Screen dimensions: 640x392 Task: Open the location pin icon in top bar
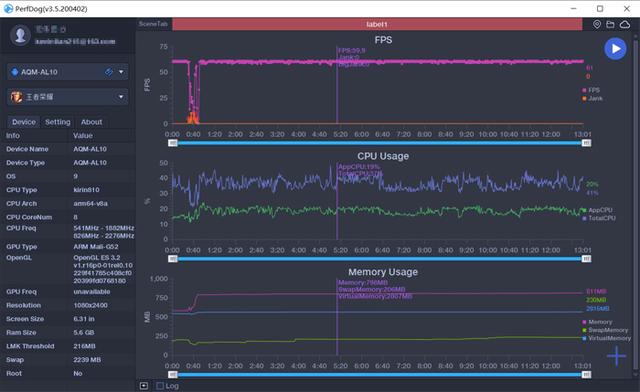597,24
